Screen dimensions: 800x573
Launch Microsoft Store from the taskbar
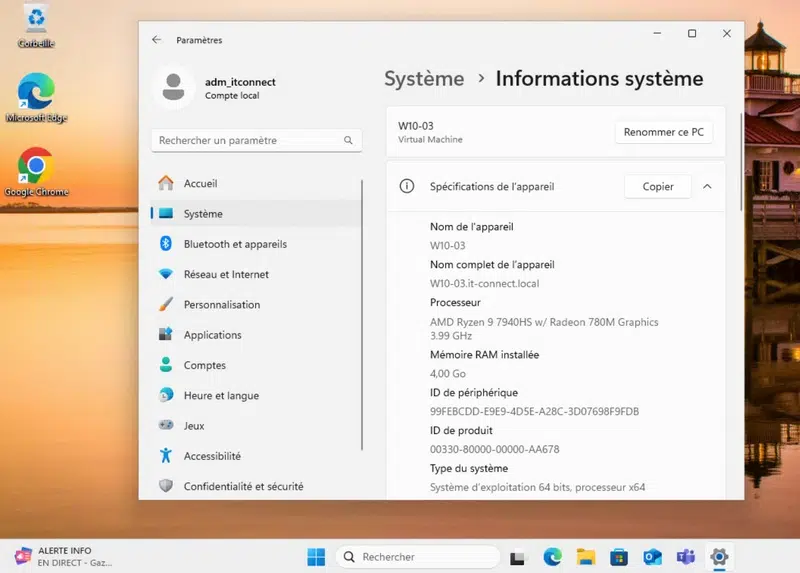pyautogui.click(x=619, y=557)
